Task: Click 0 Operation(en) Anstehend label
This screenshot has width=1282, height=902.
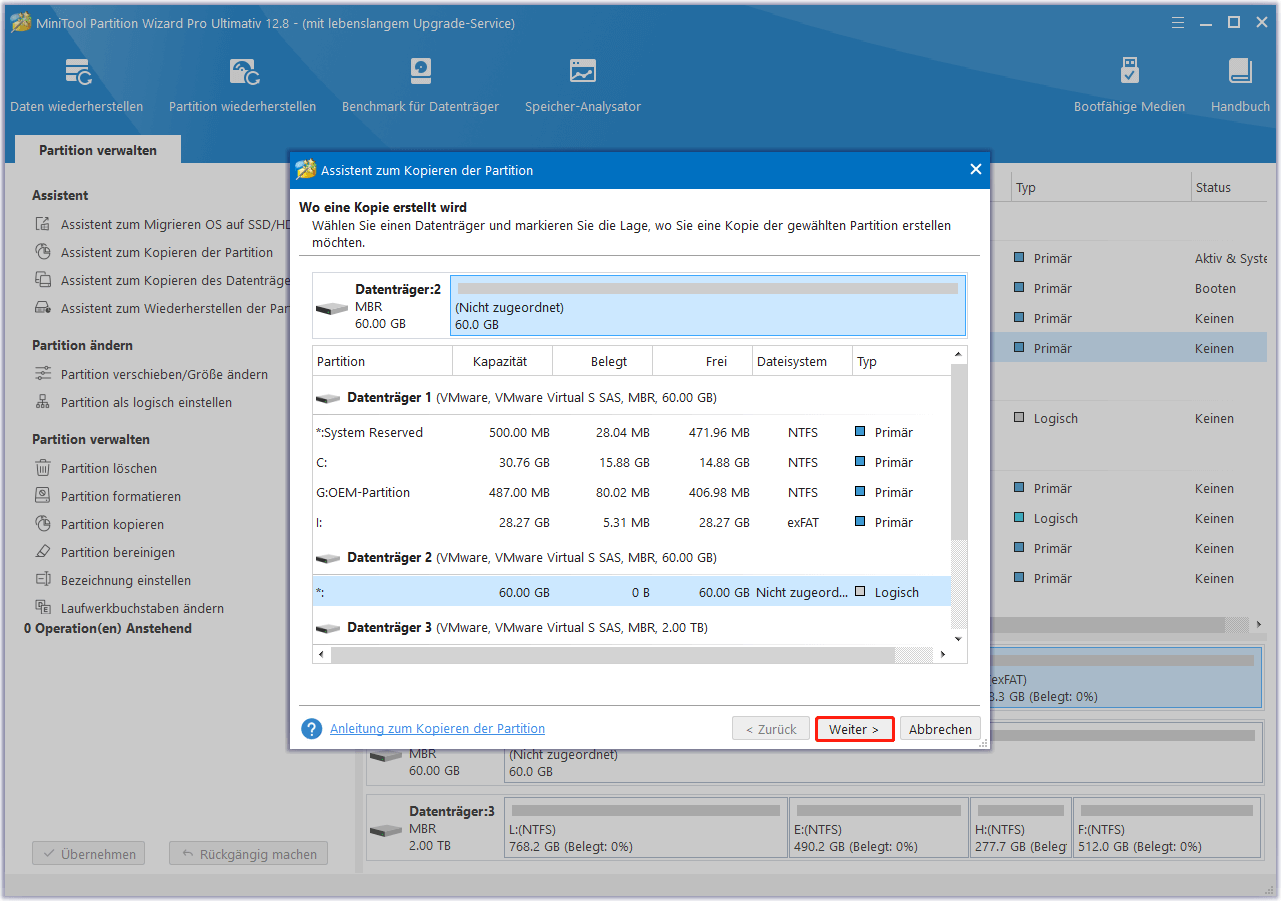Action: pyautogui.click(x=108, y=629)
